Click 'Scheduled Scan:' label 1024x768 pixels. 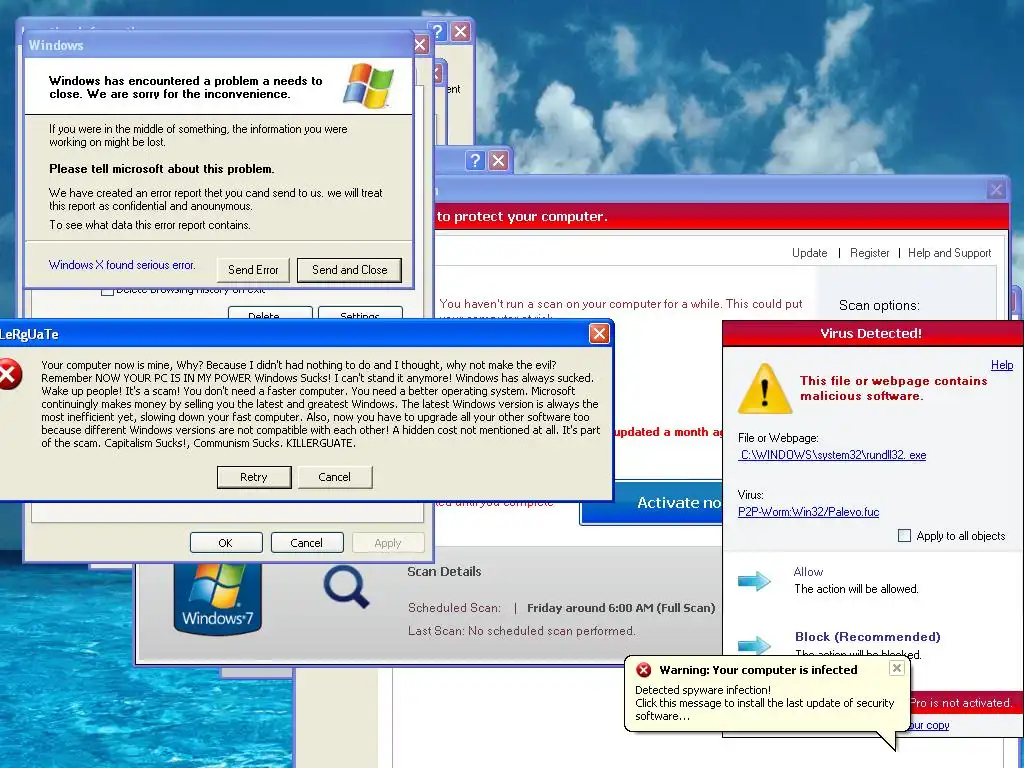point(455,608)
